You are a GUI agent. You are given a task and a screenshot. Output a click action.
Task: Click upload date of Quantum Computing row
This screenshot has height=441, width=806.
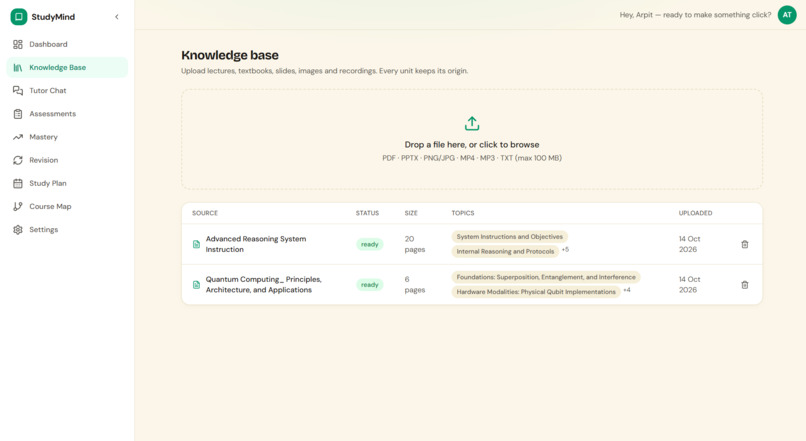689,285
